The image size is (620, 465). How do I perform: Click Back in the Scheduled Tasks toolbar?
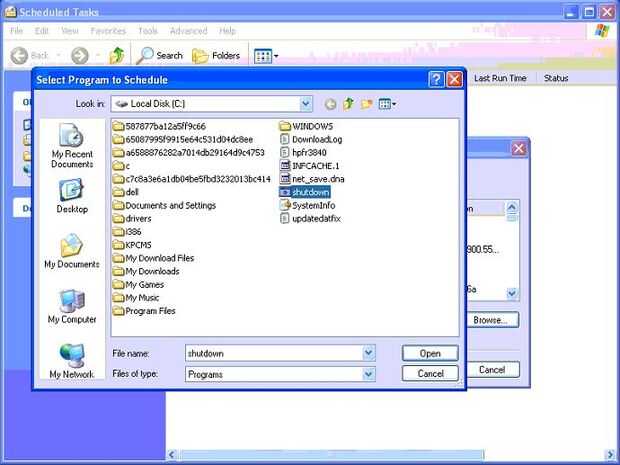[30, 56]
